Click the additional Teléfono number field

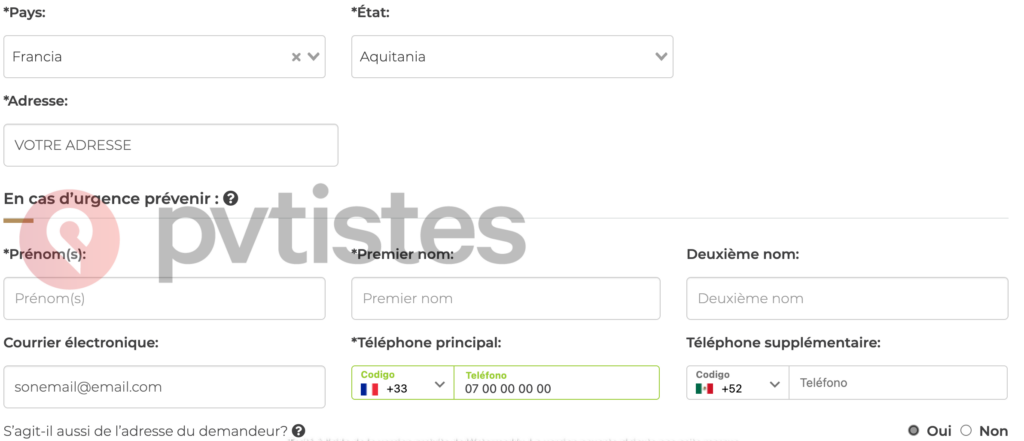[x=897, y=383]
